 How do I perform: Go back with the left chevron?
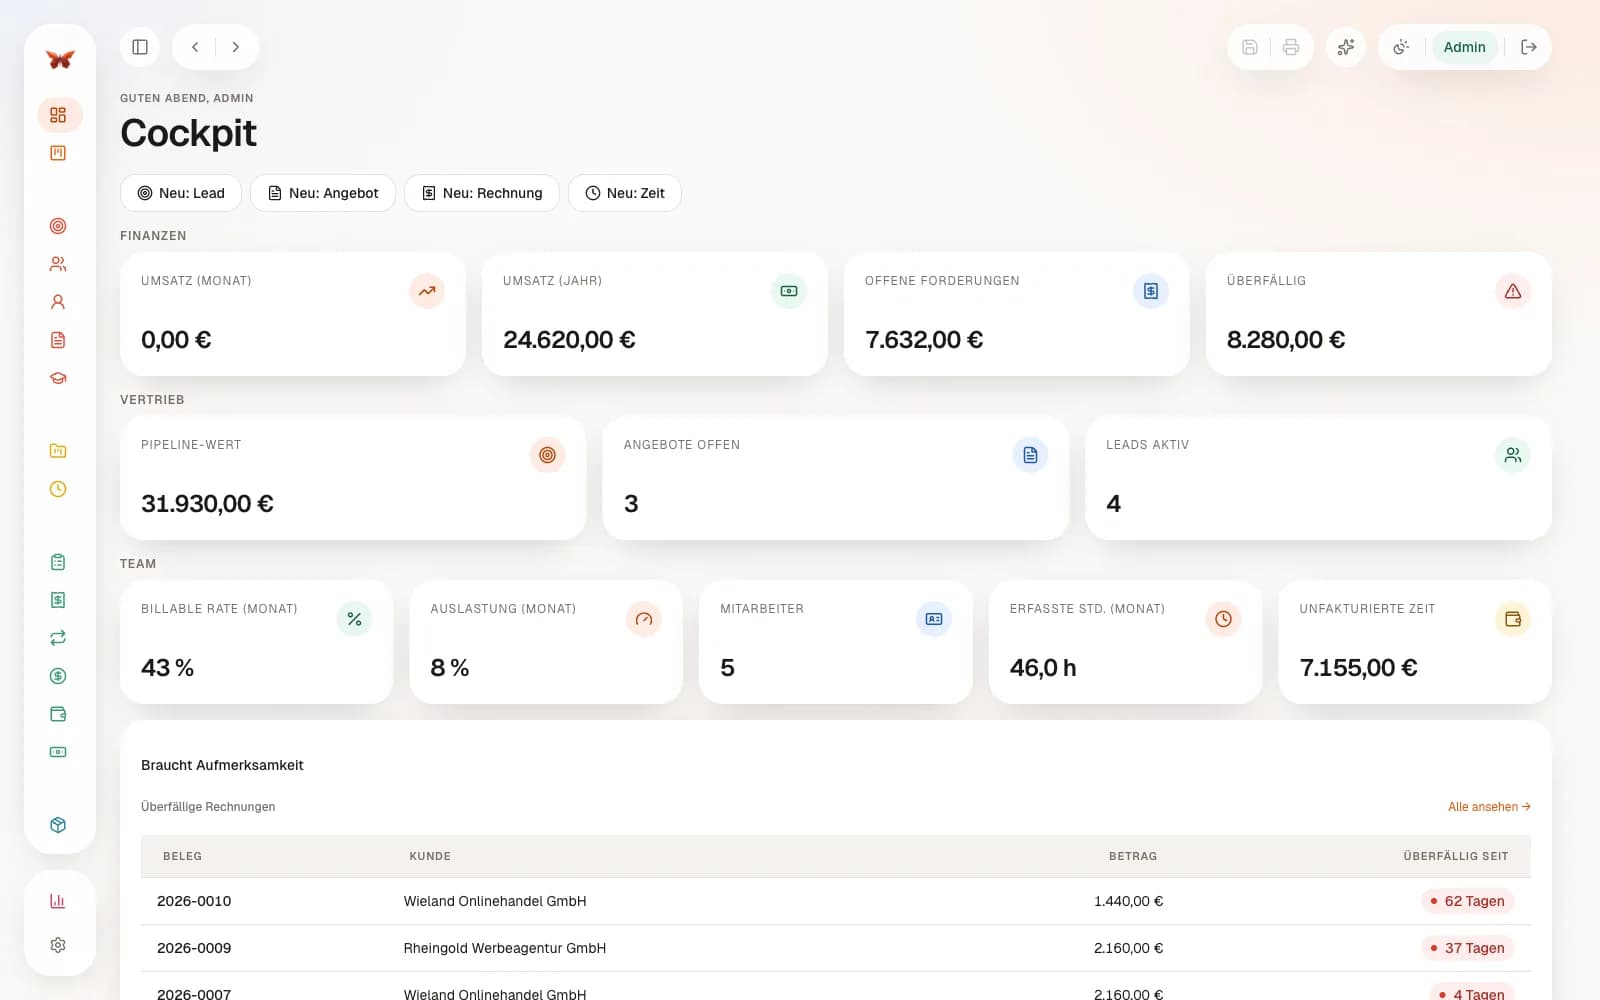coord(195,47)
